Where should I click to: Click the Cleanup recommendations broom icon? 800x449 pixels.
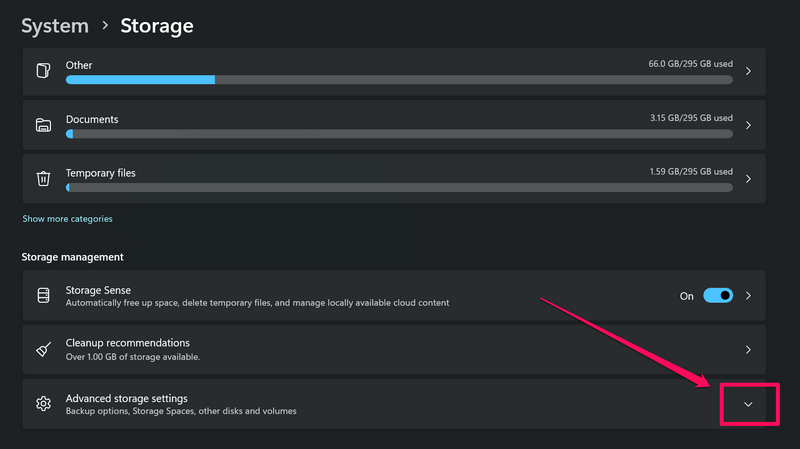pos(43,350)
